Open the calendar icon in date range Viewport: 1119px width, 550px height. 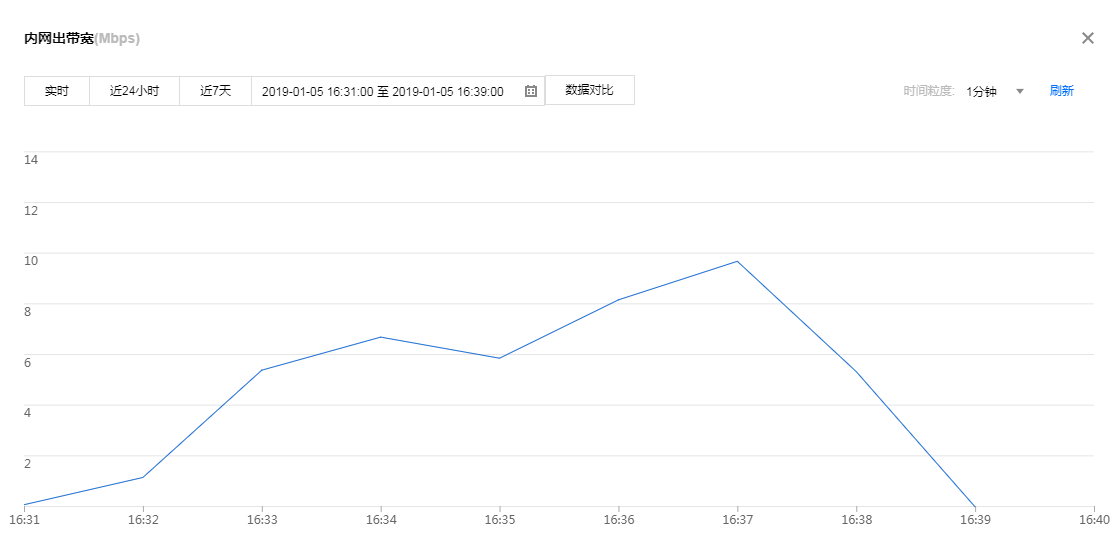(x=531, y=91)
